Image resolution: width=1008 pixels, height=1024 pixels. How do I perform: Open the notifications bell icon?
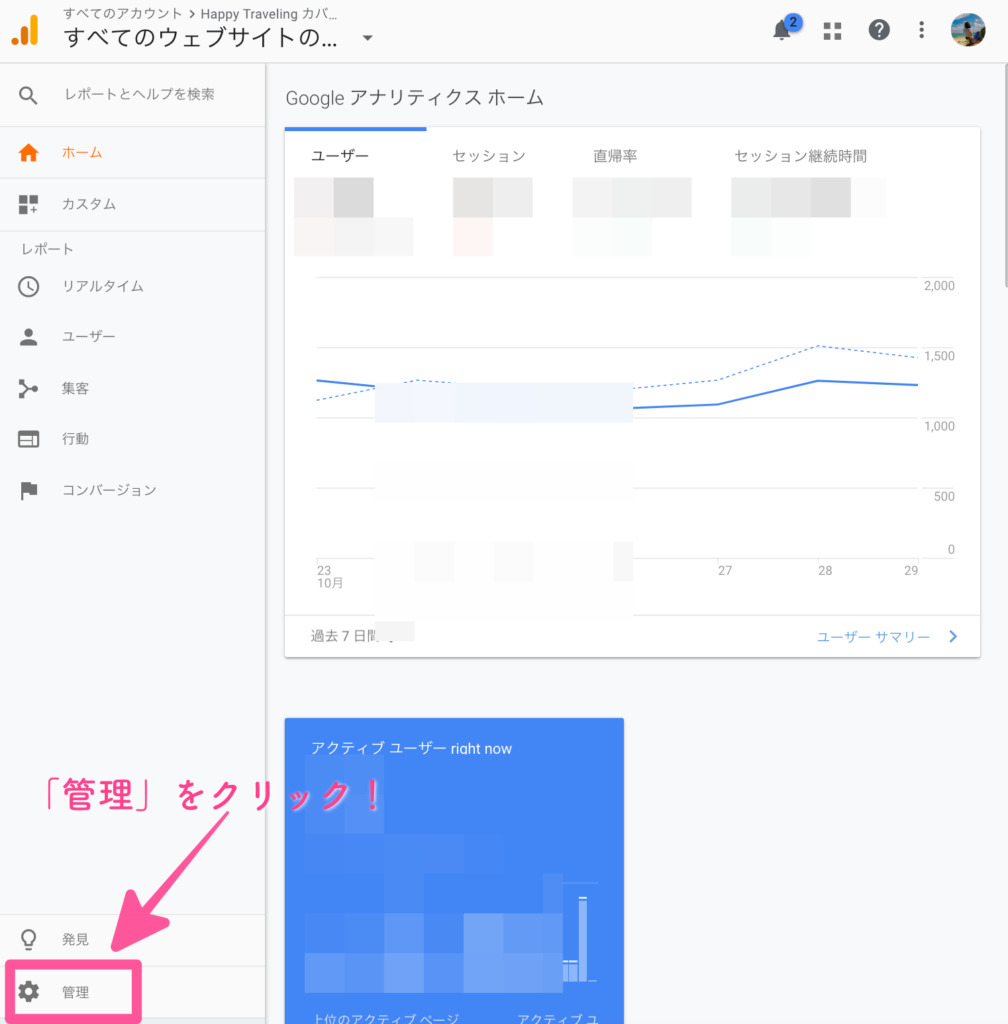pyautogui.click(x=782, y=30)
